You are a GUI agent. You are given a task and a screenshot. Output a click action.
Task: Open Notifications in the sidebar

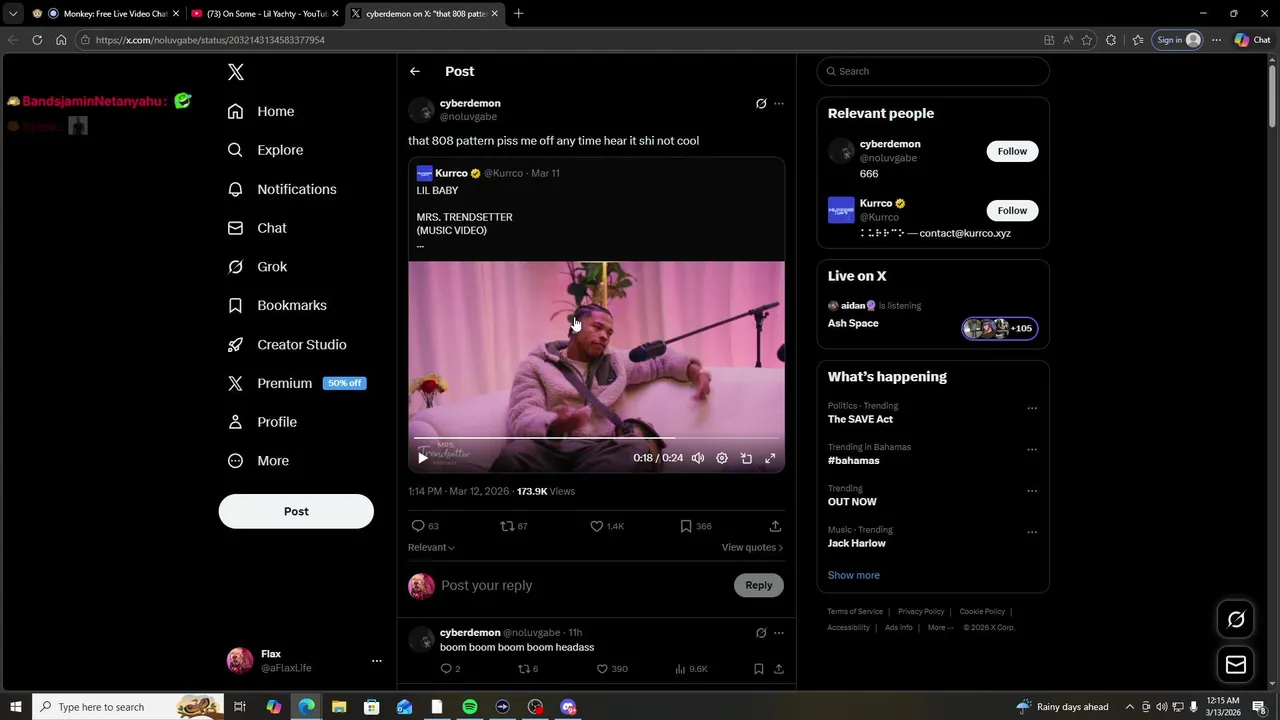point(282,189)
